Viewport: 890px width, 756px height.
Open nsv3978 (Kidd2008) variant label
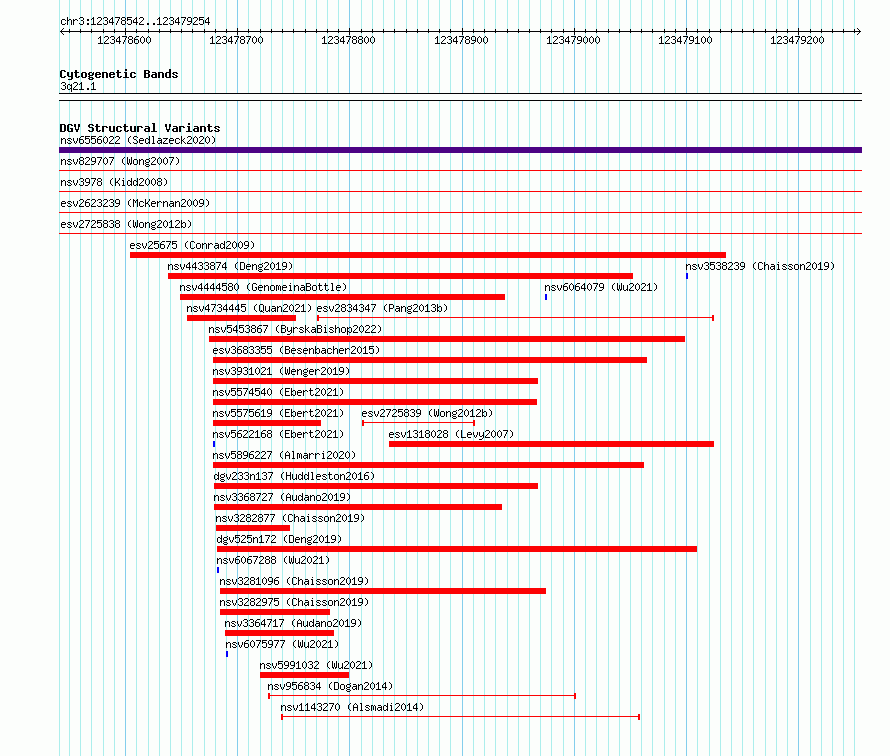pos(114,182)
